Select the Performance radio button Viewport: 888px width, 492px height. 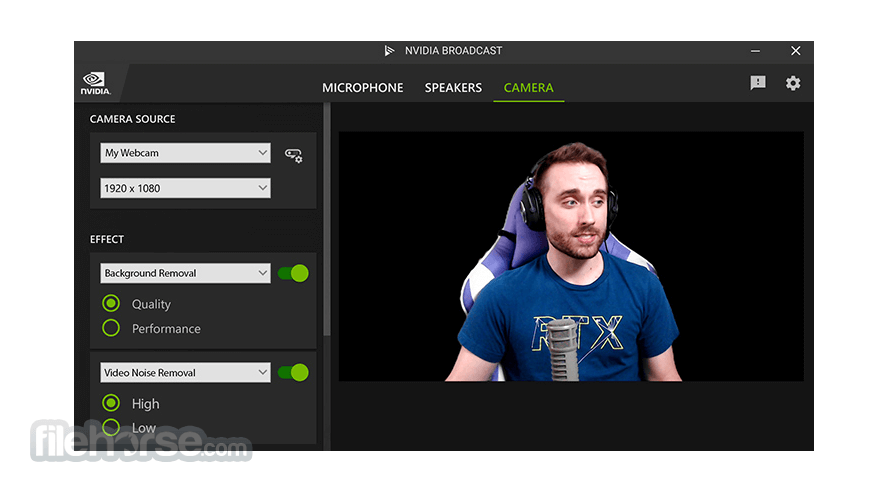[111, 328]
